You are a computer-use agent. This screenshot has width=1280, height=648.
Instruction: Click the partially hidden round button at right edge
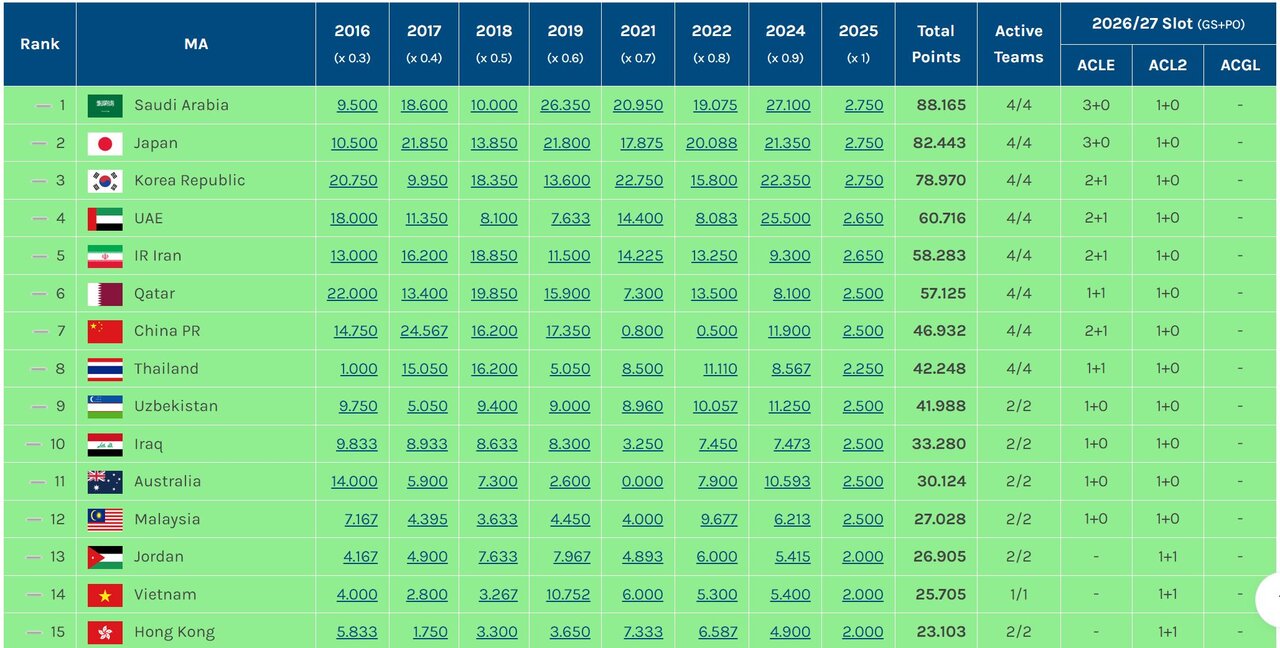click(1268, 598)
